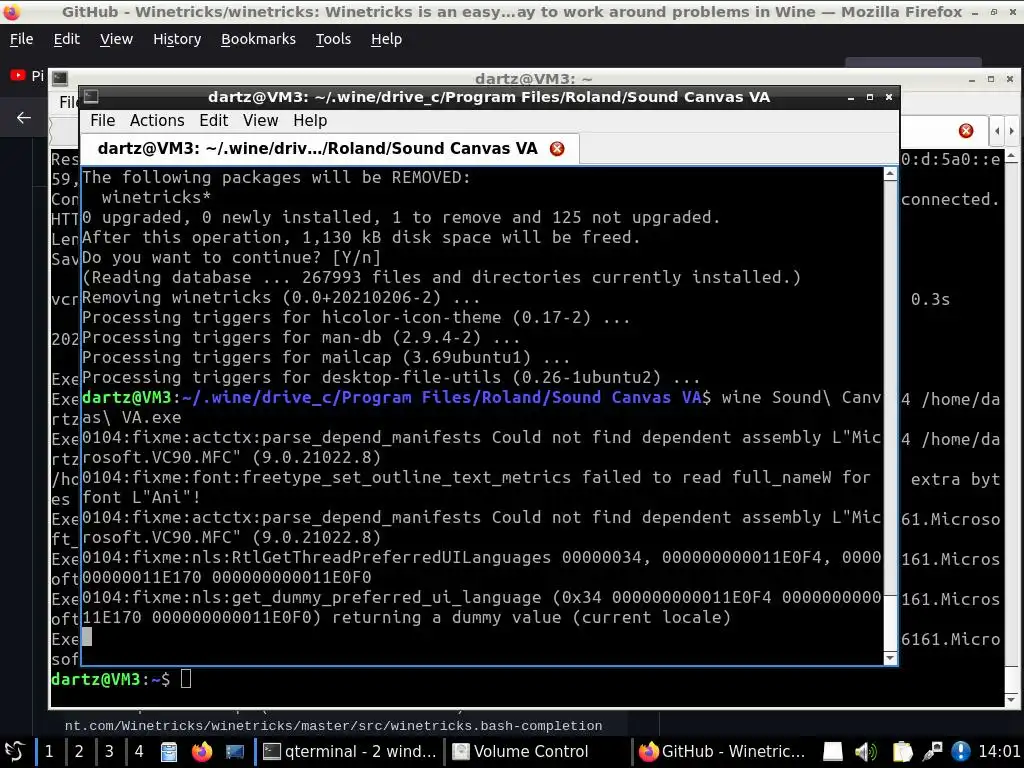Image resolution: width=1024 pixels, height=768 pixels.
Task: Open the volume speaker tray icon
Action: coord(866,752)
